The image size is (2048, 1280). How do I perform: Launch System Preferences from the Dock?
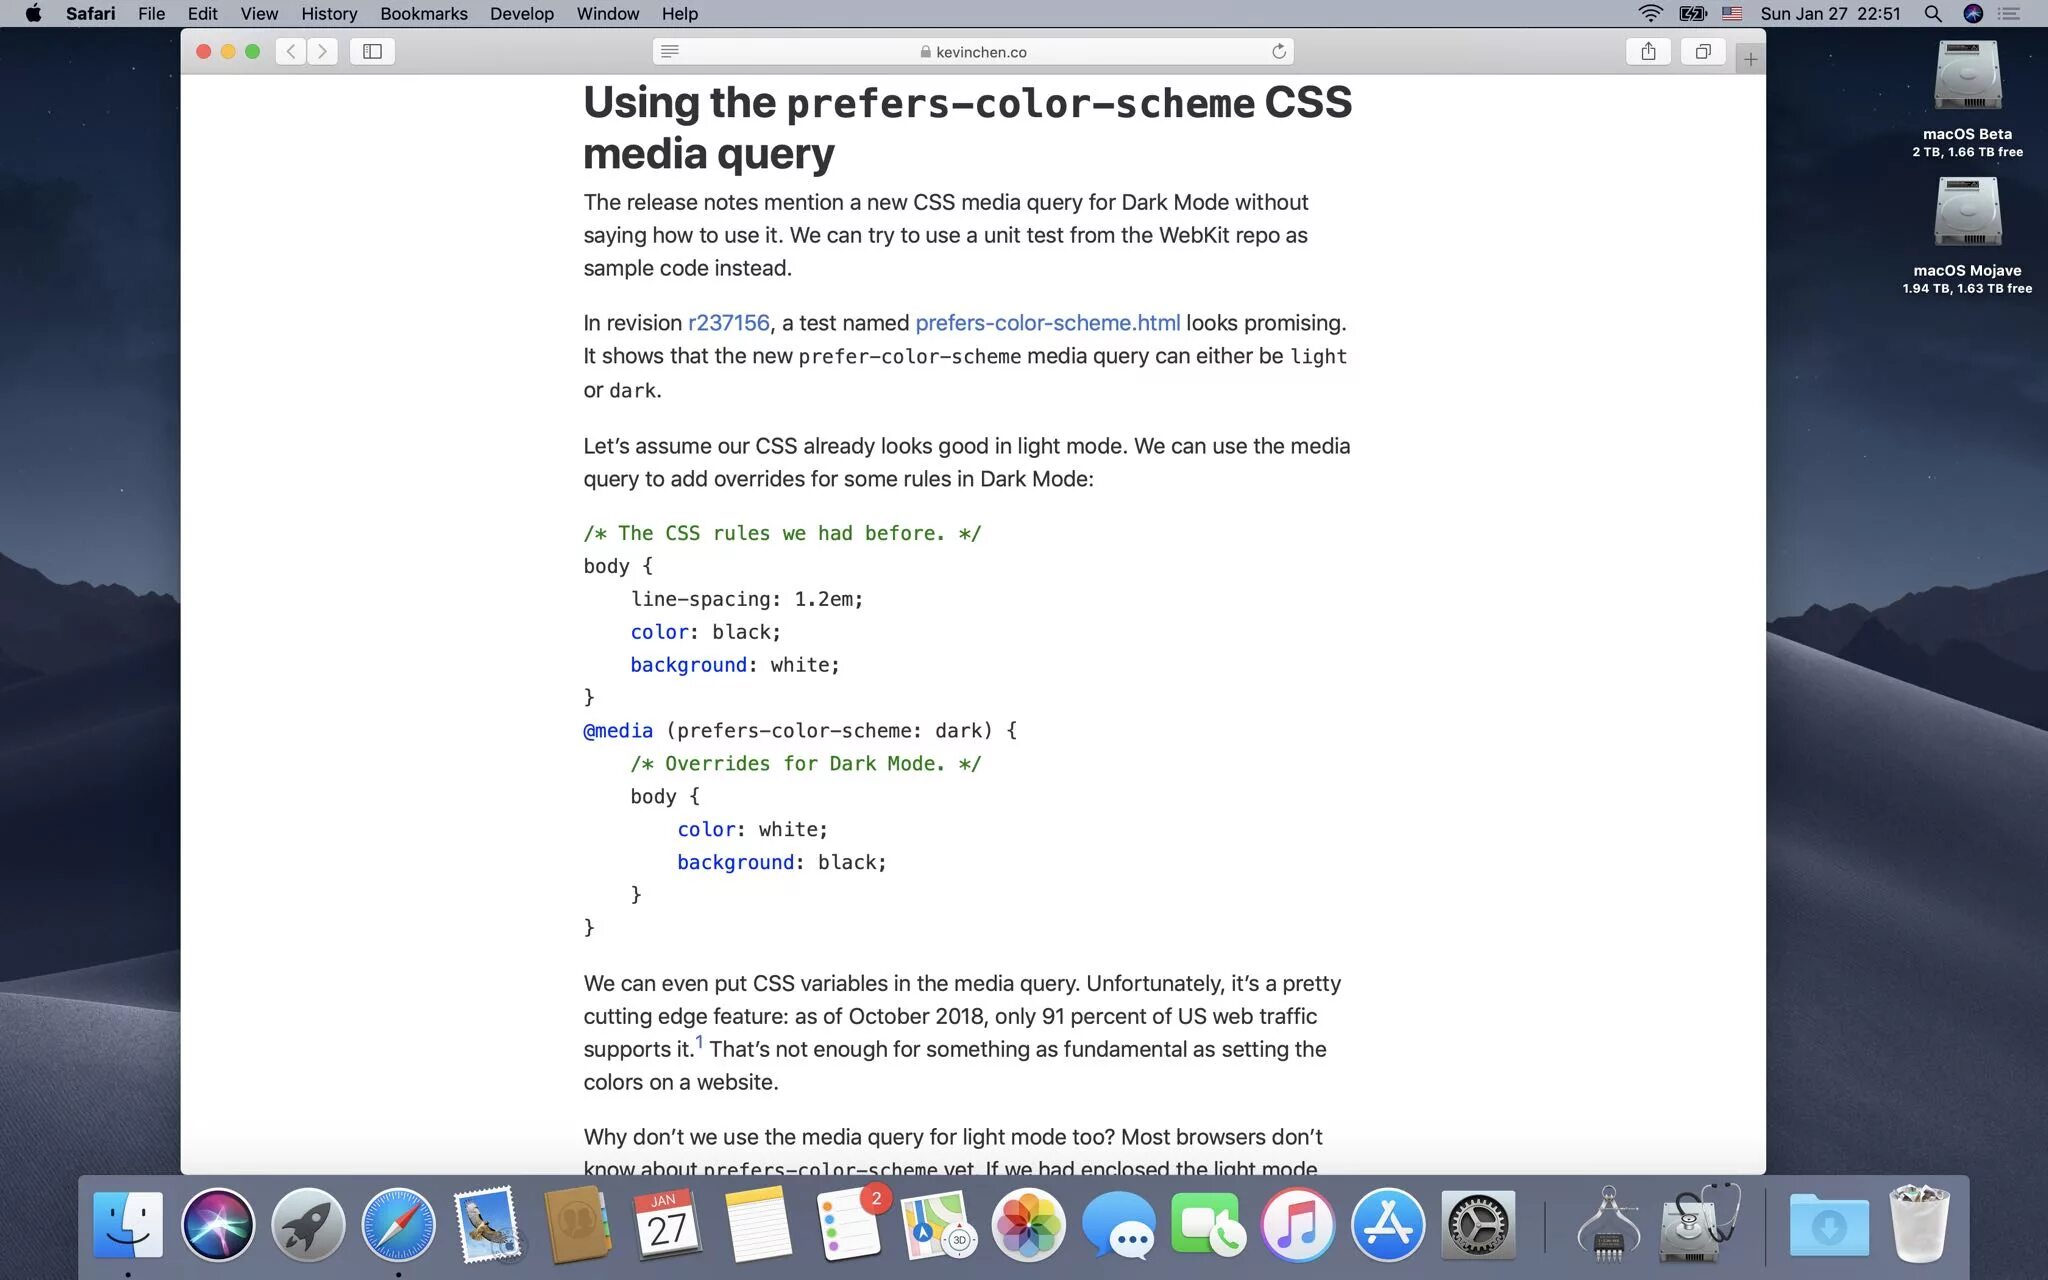(1478, 1224)
